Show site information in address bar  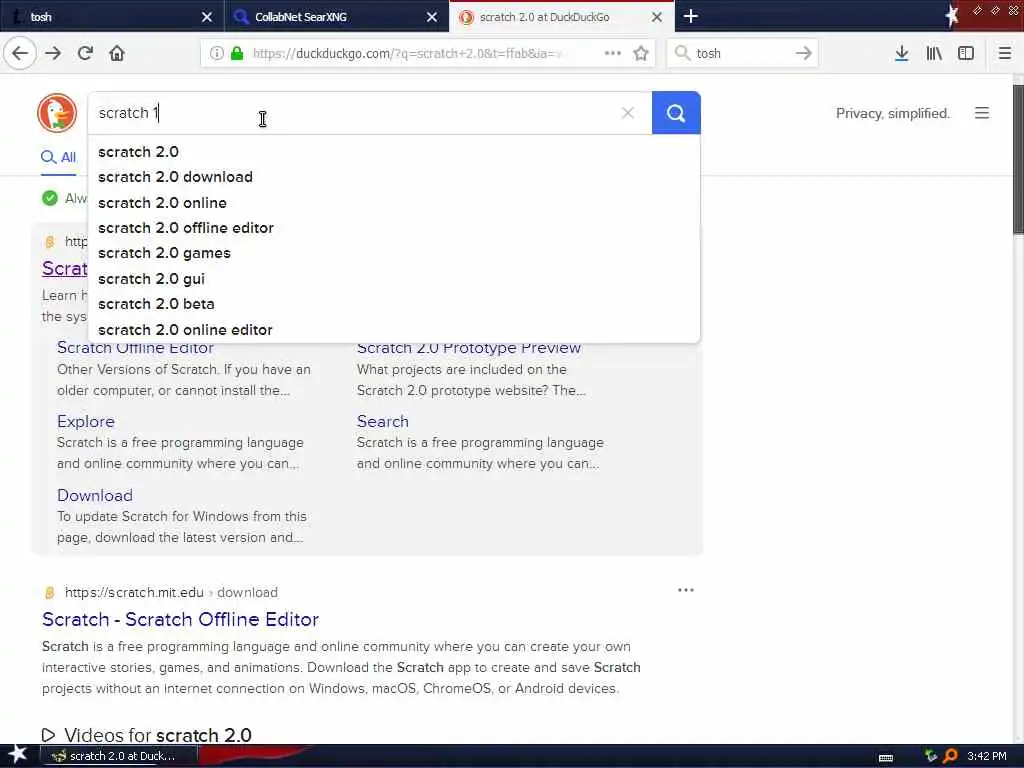[216, 53]
